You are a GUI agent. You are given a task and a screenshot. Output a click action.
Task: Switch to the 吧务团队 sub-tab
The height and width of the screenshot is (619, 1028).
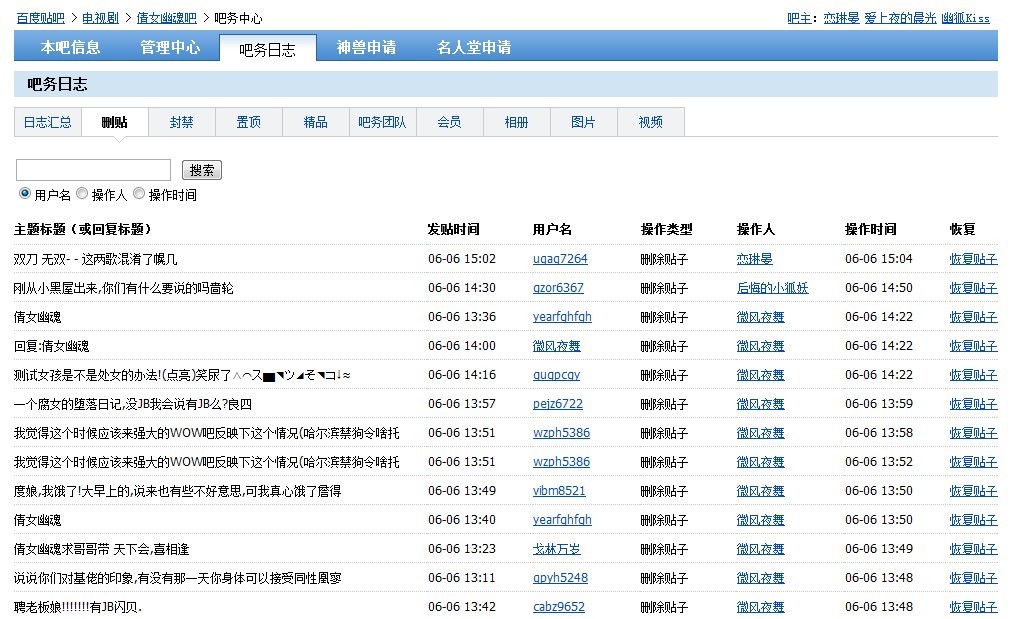pyautogui.click(x=382, y=122)
